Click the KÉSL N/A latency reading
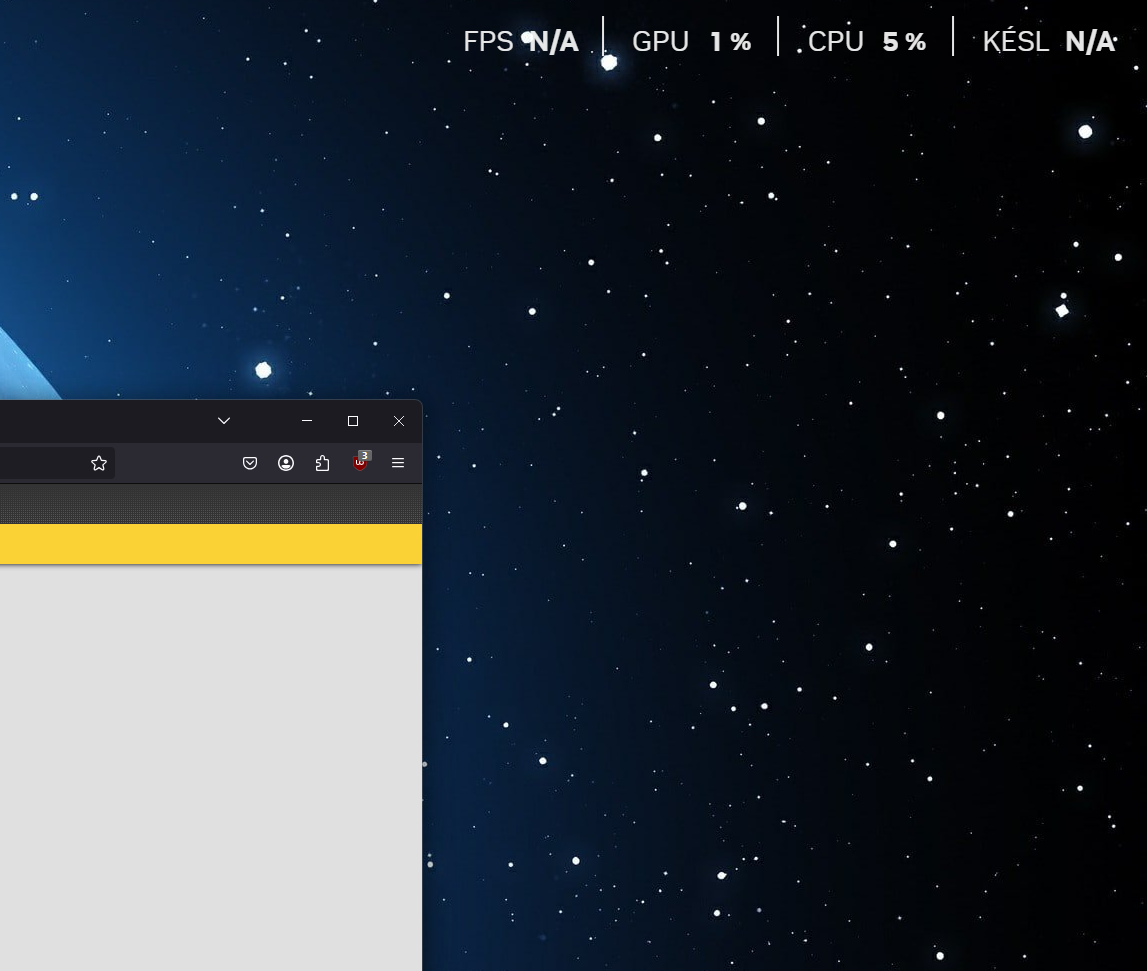Screen dimensions: 1147x971 click(1050, 42)
